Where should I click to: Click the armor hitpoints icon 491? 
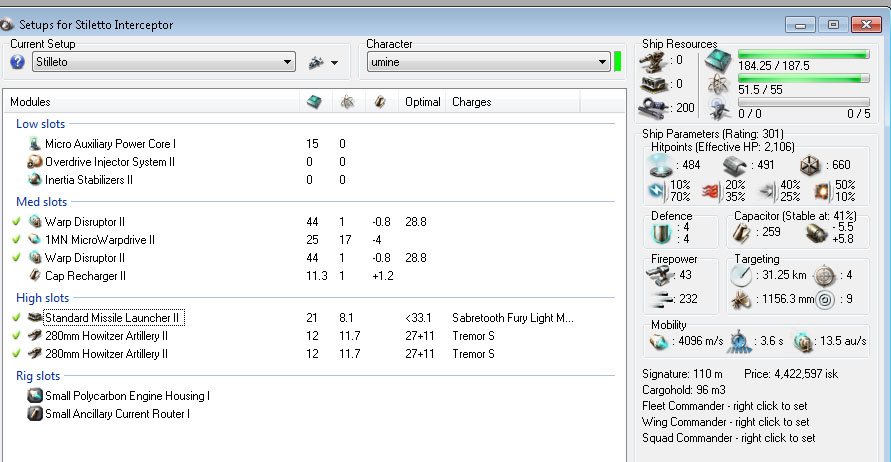(735, 165)
